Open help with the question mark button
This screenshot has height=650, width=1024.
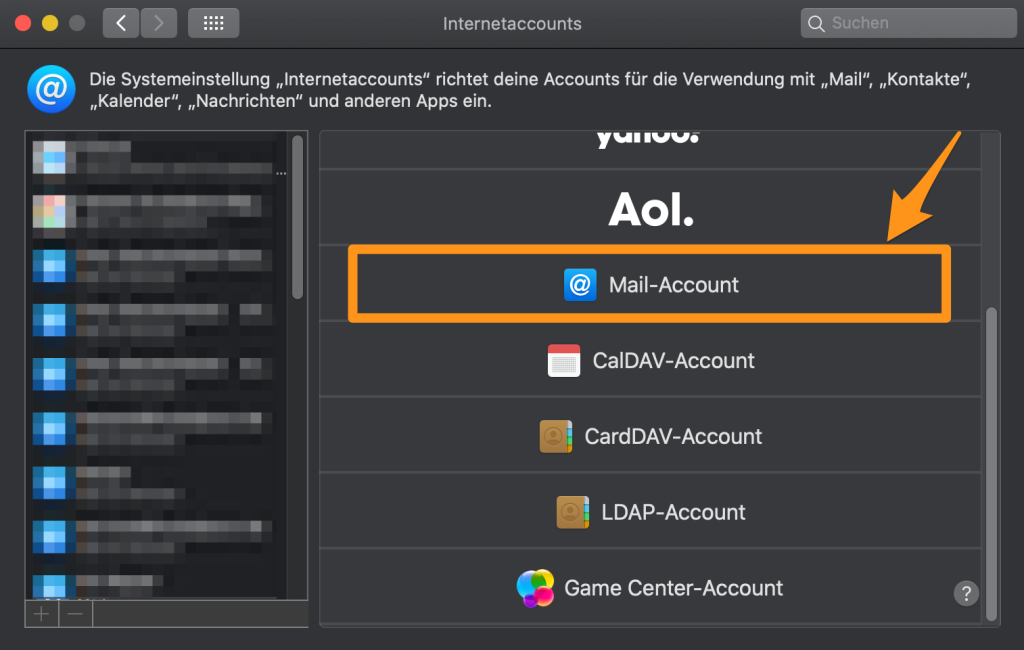click(966, 593)
